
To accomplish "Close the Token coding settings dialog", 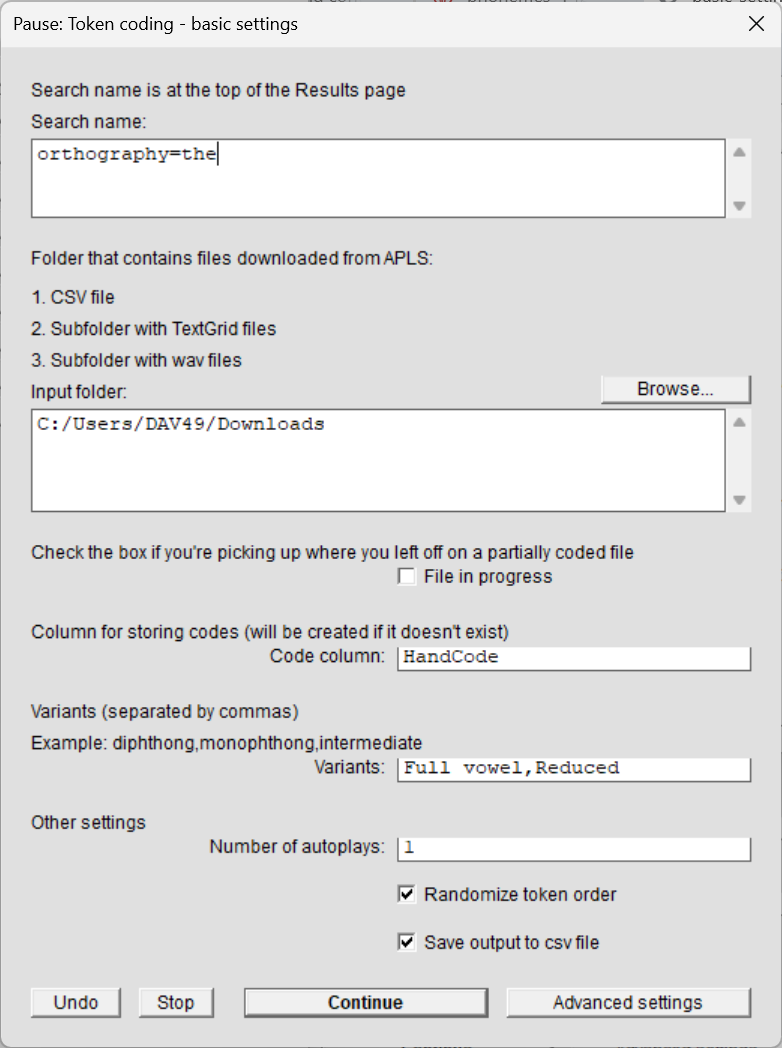I will 756,24.
